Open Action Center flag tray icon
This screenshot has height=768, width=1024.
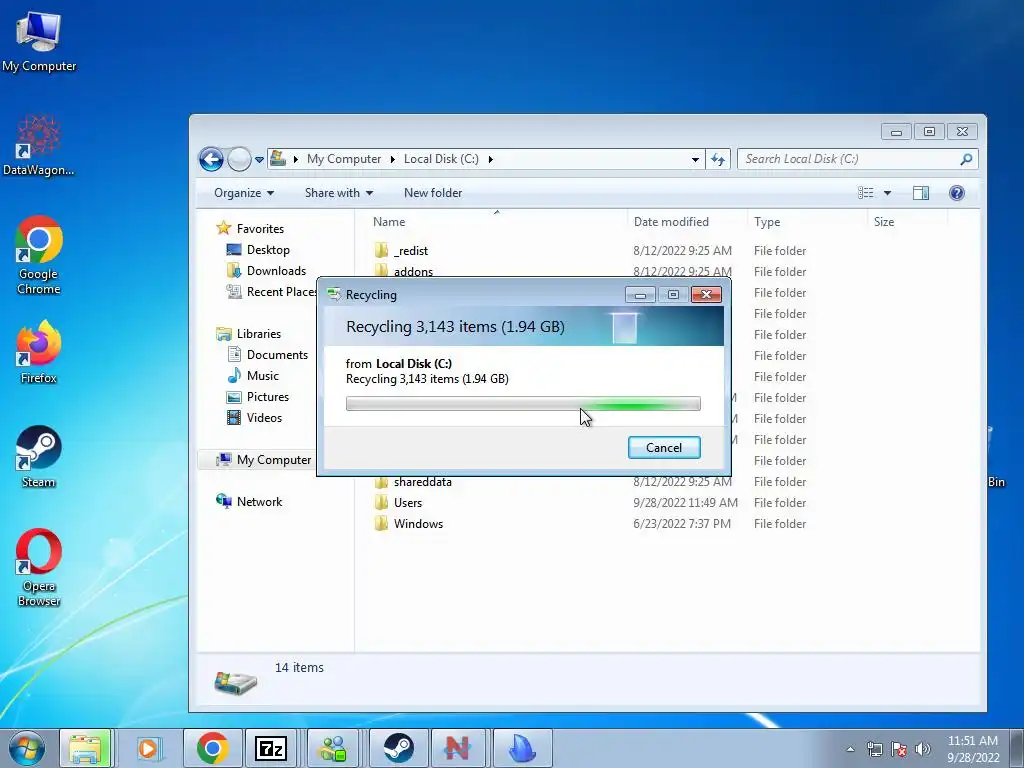(x=899, y=749)
